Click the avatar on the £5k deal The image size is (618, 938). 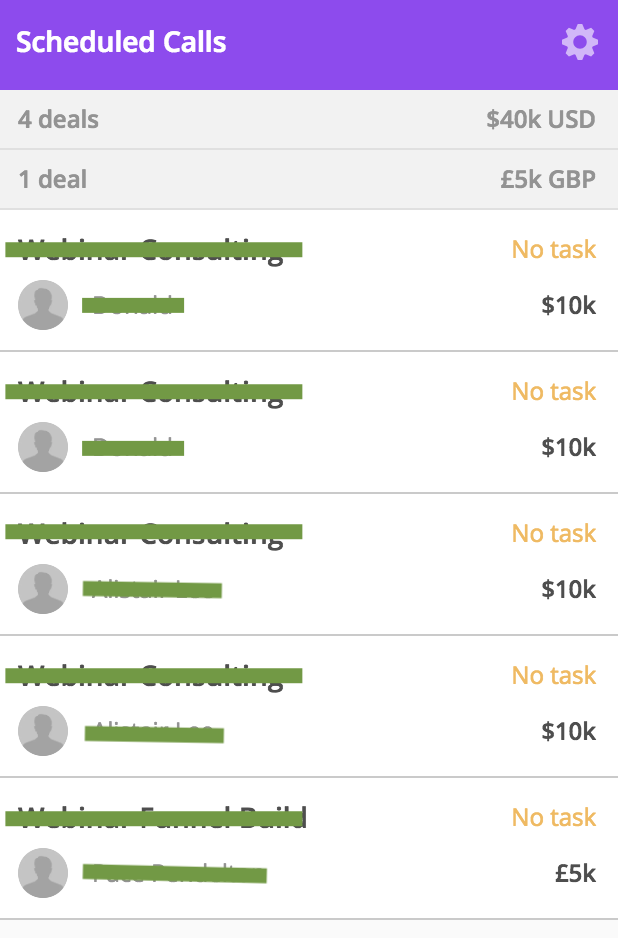(42, 873)
